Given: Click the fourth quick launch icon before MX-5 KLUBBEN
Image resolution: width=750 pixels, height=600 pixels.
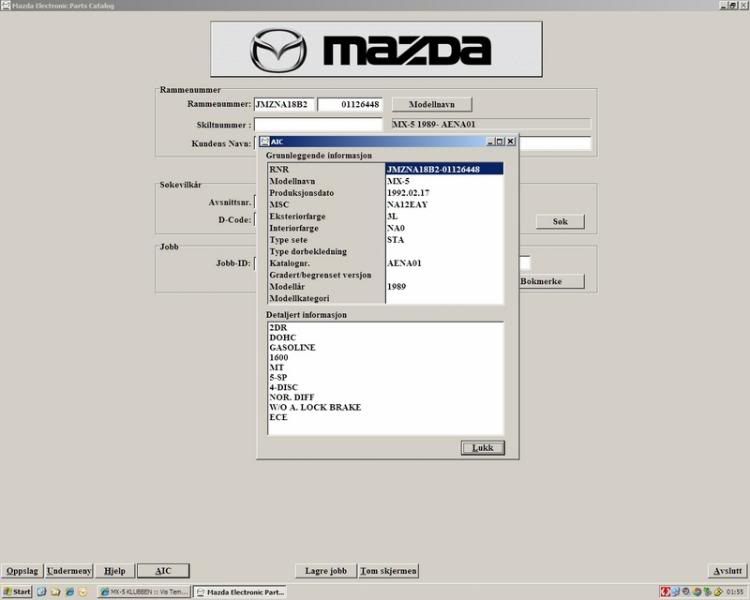Looking at the screenshot, I should [83, 592].
